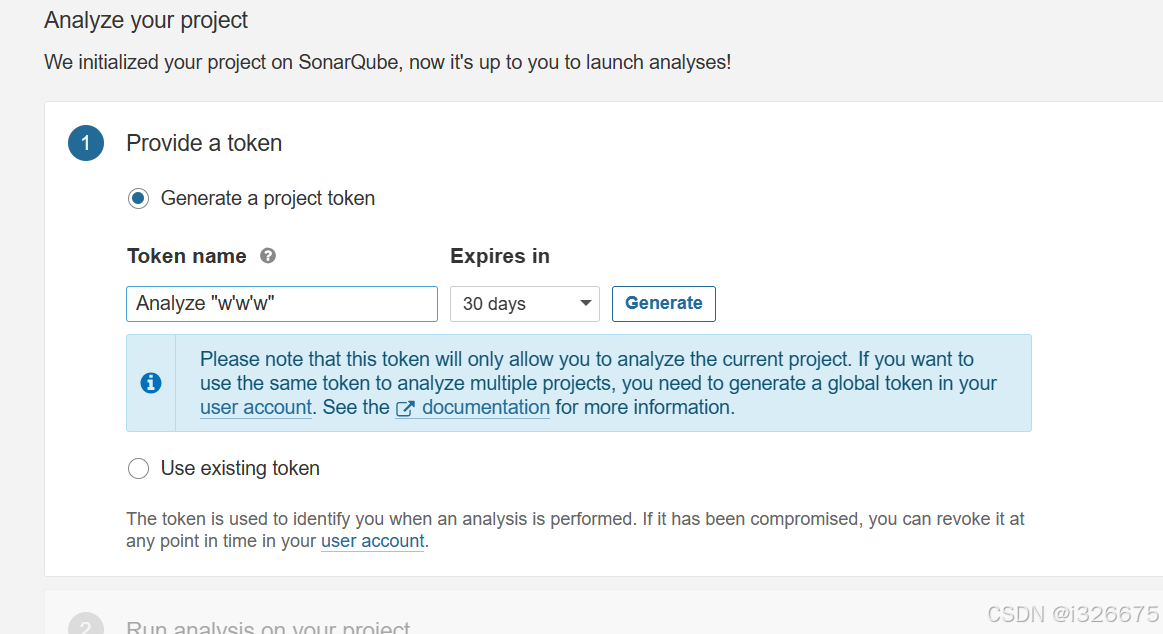Viewport: 1163px width, 634px height.
Task: Focus the Token name input field
Action: (x=282, y=304)
